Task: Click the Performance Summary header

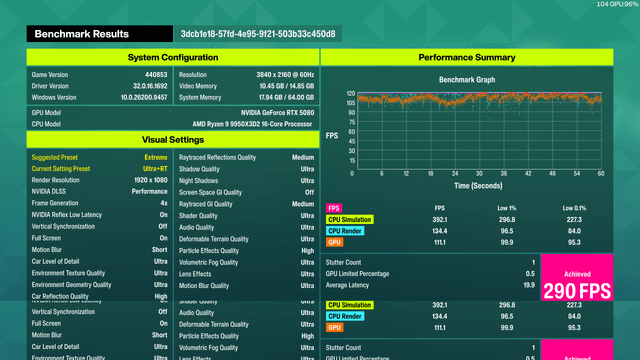Action: [467, 58]
